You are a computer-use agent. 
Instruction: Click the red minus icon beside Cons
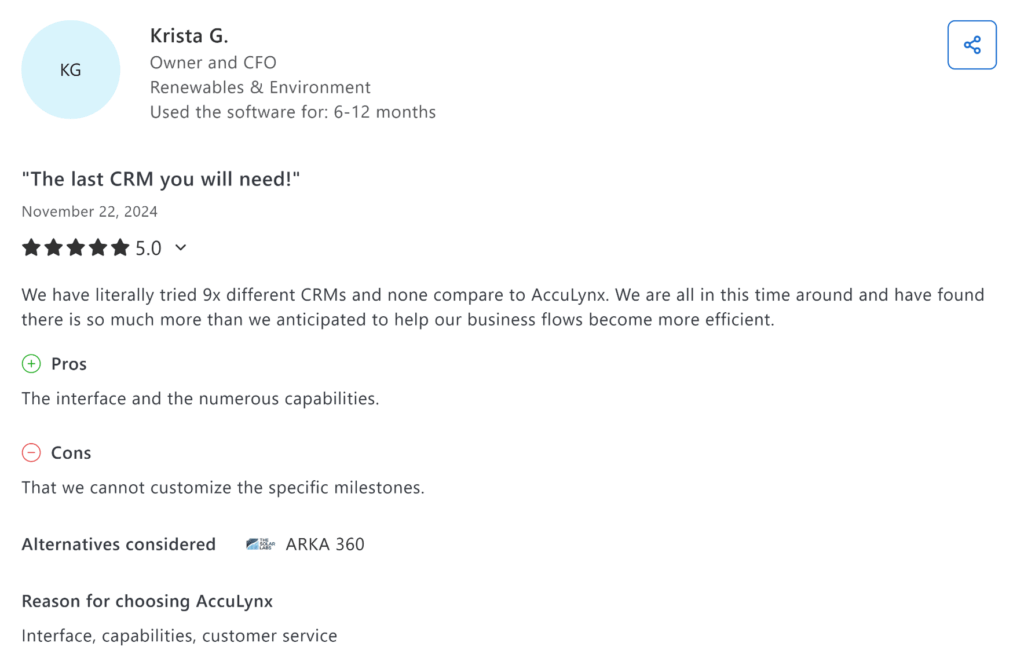(x=30, y=452)
